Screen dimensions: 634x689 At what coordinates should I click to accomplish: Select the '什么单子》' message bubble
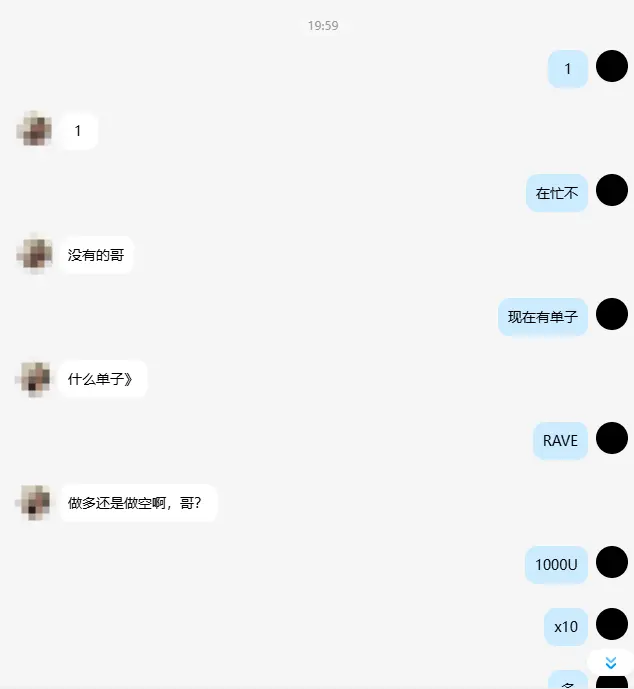(x=102, y=379)
